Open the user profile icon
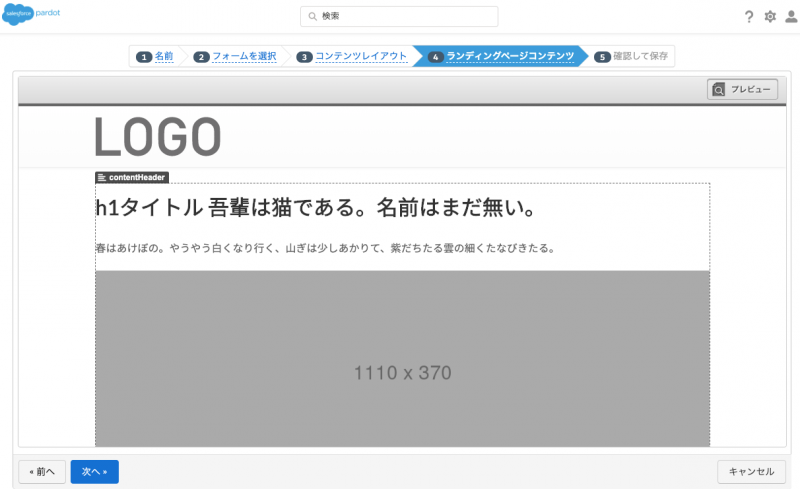 791,17
